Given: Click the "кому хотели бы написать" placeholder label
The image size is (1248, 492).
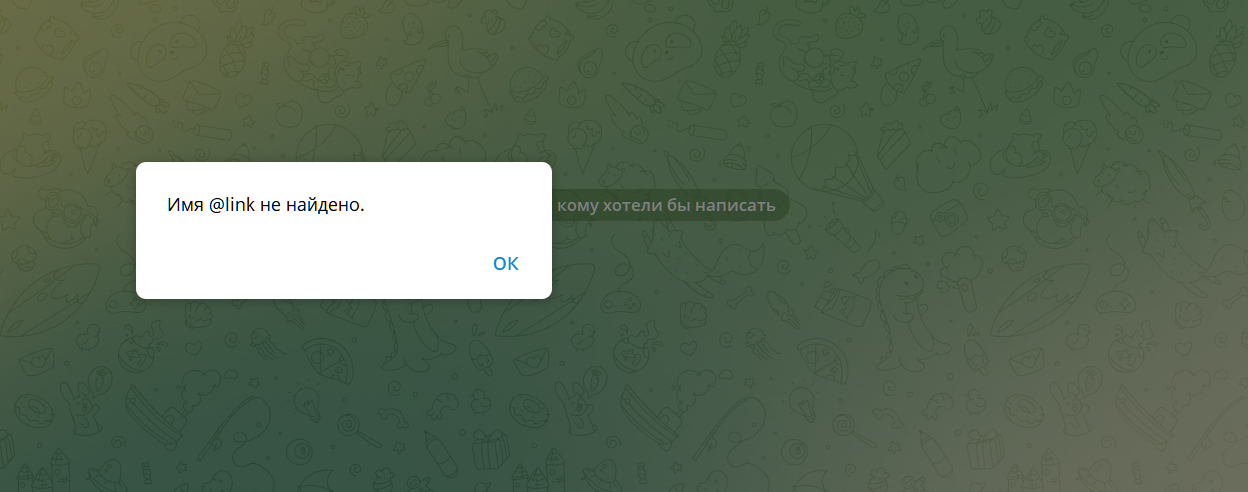Looking at the screenshot, I should point(666,206).
